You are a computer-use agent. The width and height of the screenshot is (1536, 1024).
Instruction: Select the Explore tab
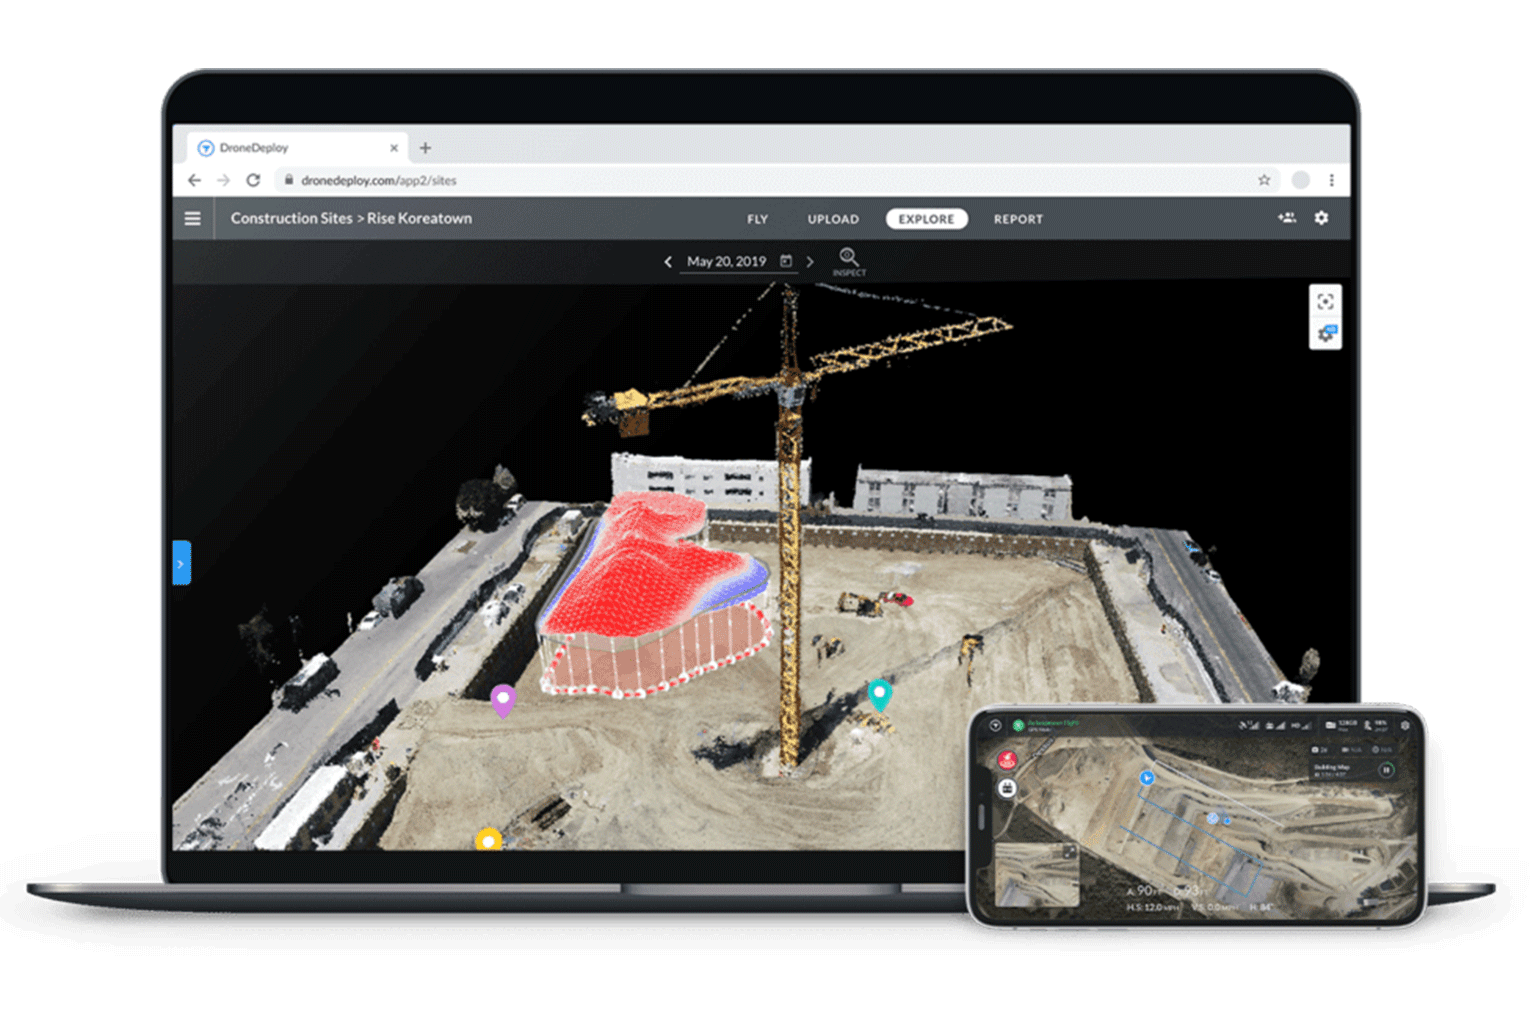point(926,219)
